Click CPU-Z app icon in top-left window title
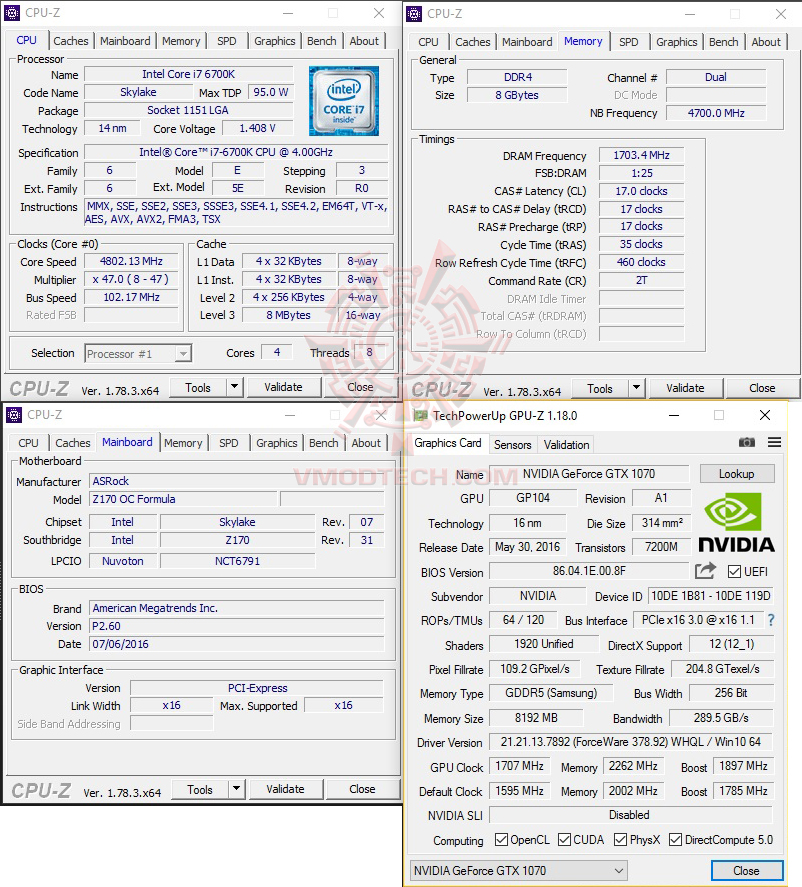Viewport: 802px width, 887px height. [12, 12]
